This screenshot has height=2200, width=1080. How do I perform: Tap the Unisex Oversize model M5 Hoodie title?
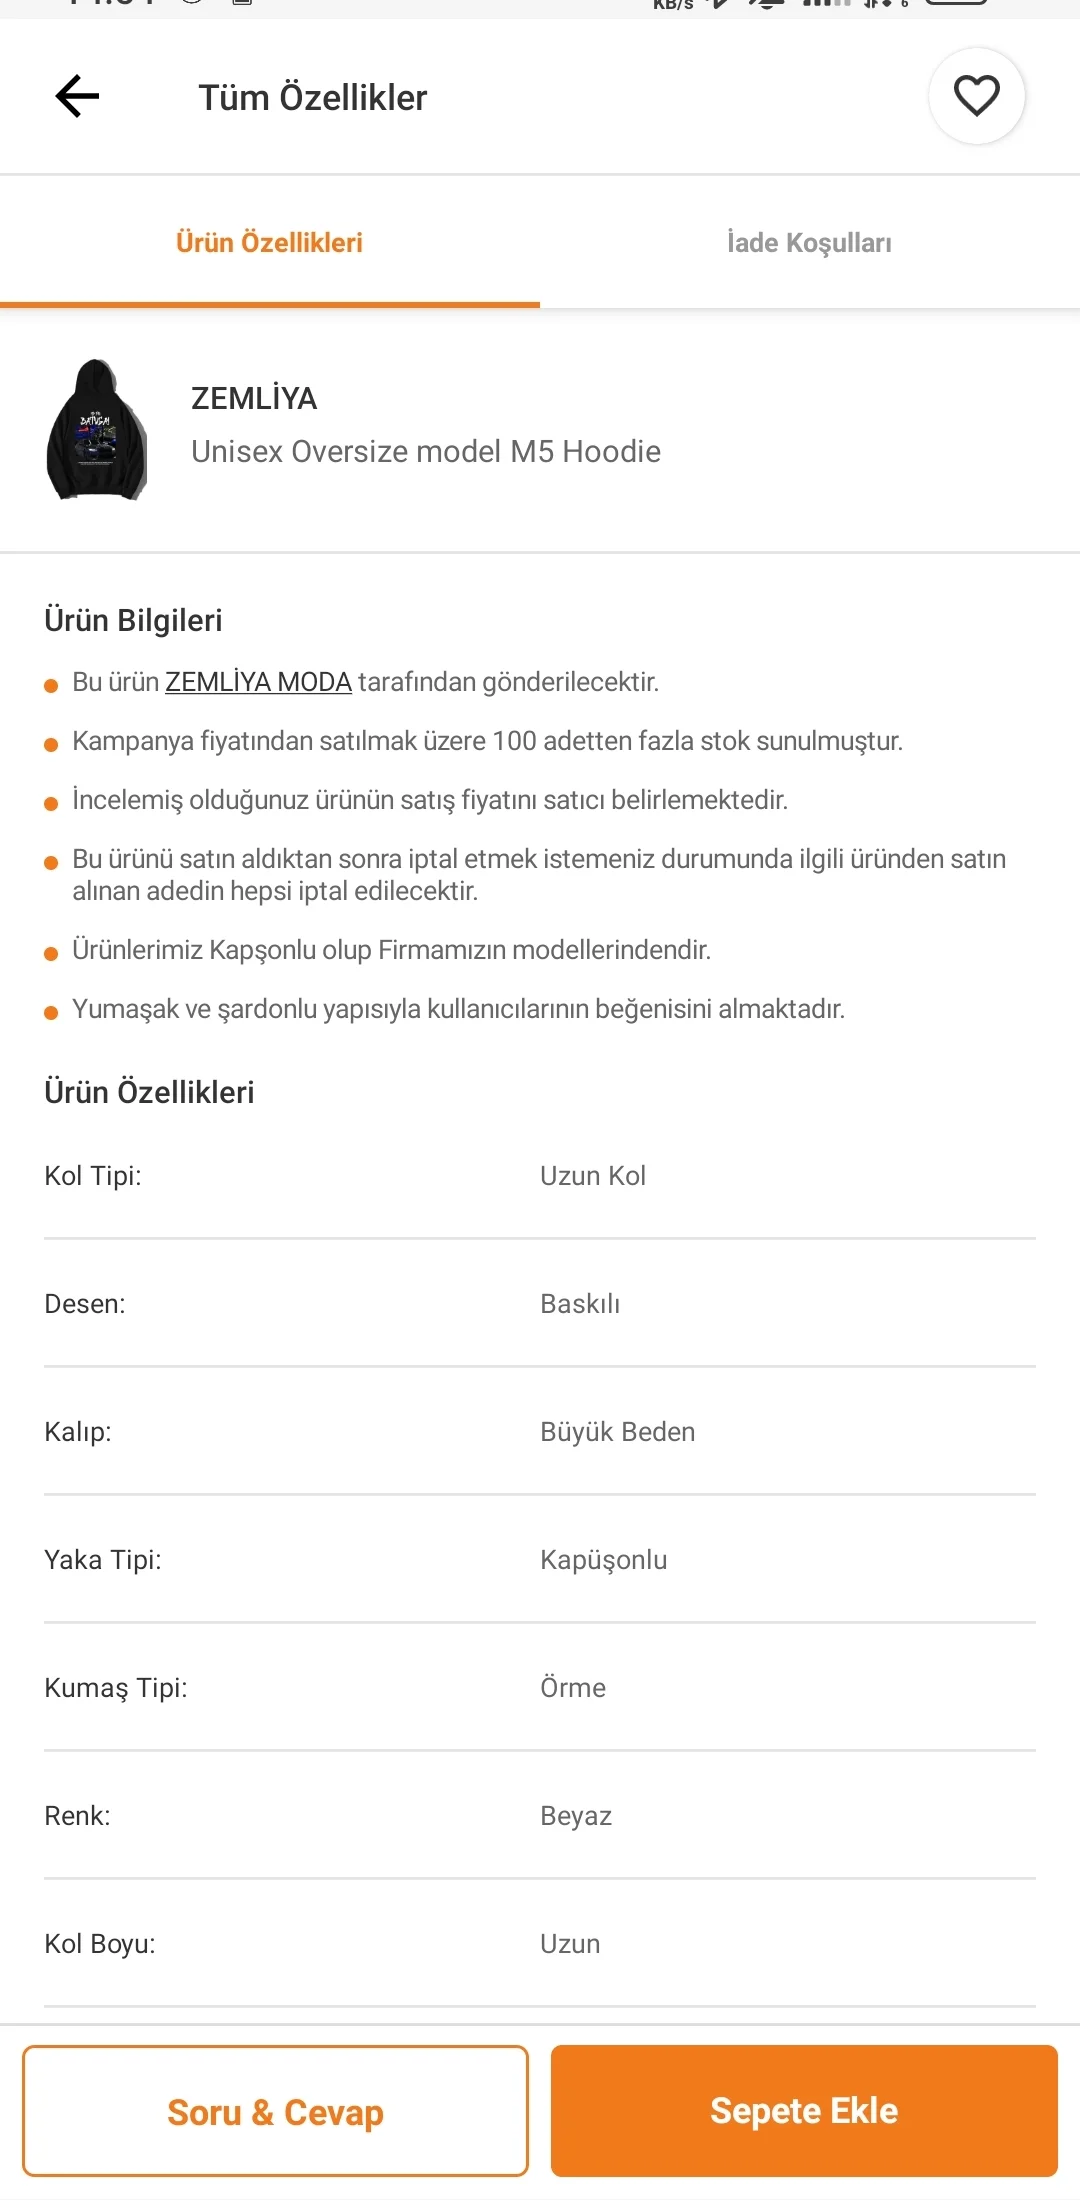point(426,452)
